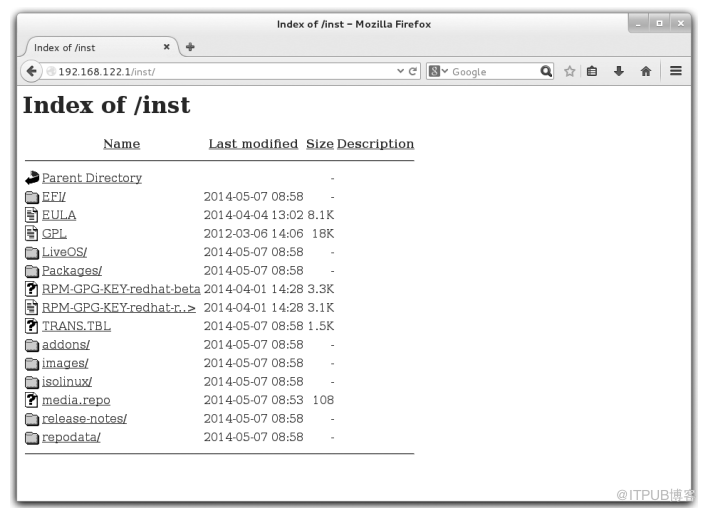Open the media.repo file link
Image resolution: width=706 pixels, height=510 pixels.
(76, 400)
